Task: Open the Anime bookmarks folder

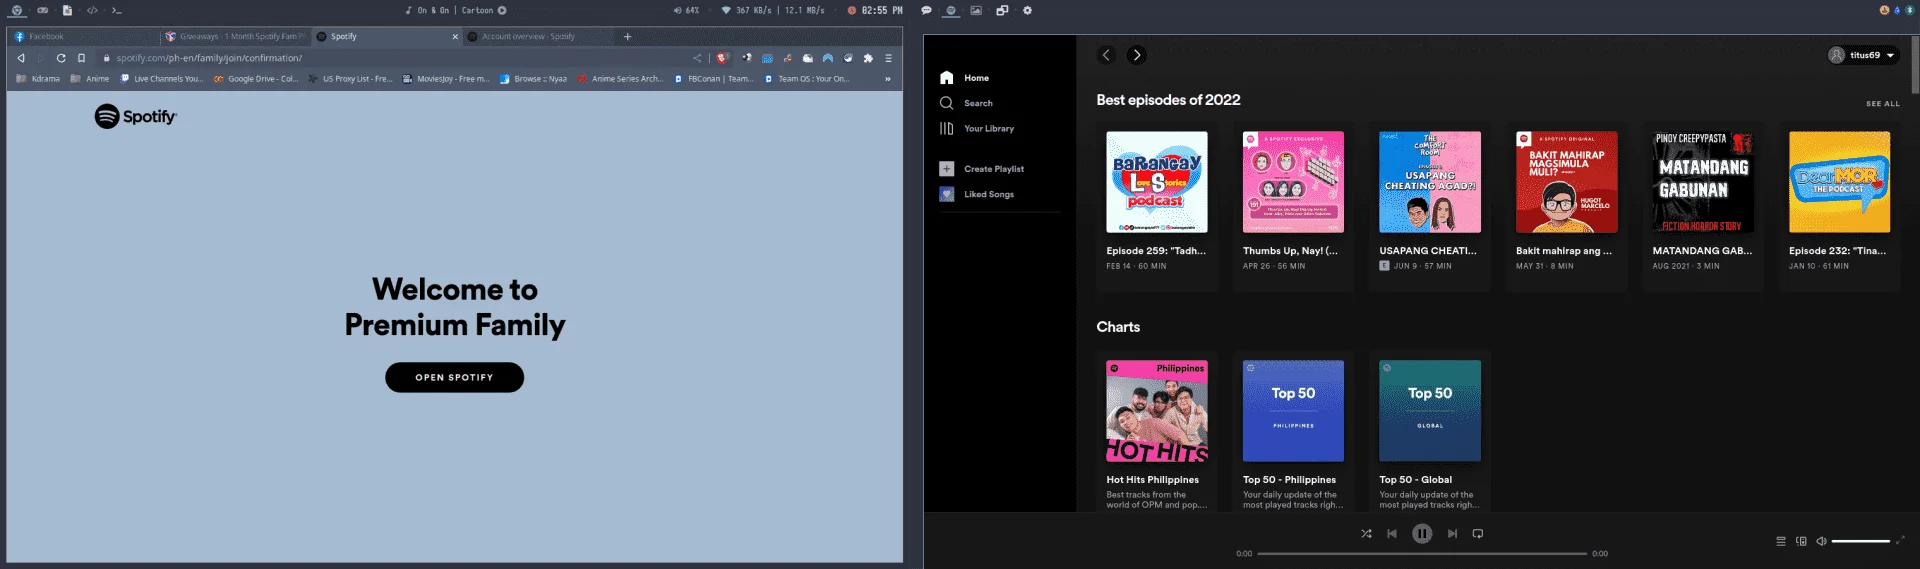Action: click(x=90, y=79)
